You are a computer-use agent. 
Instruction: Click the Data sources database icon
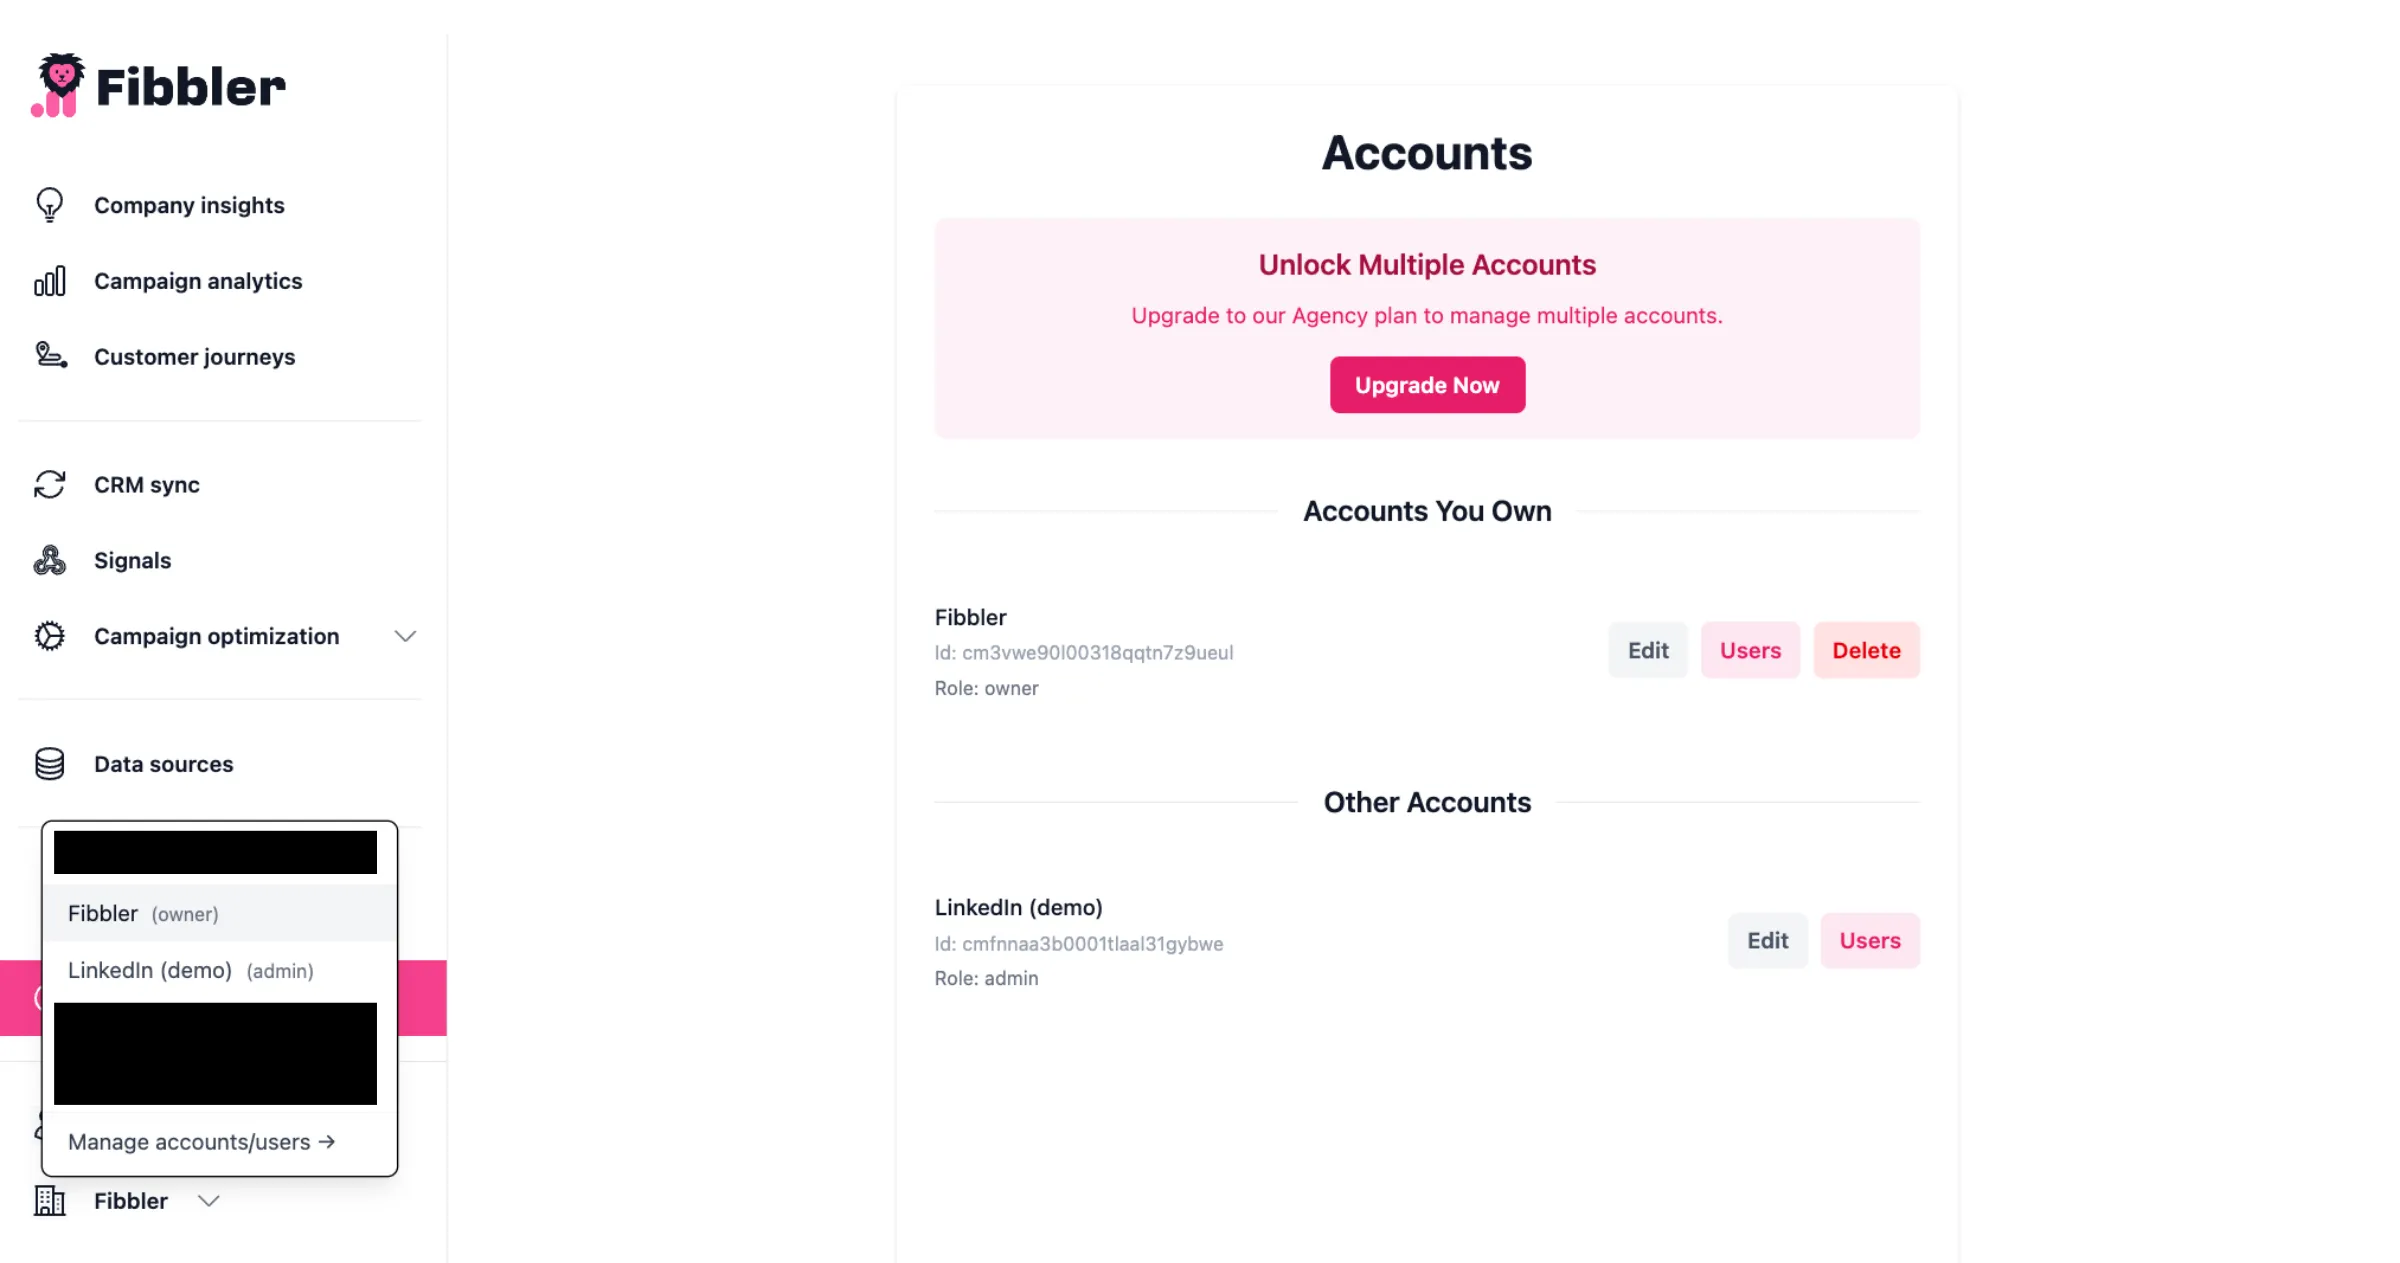click(x=49, y=763)
